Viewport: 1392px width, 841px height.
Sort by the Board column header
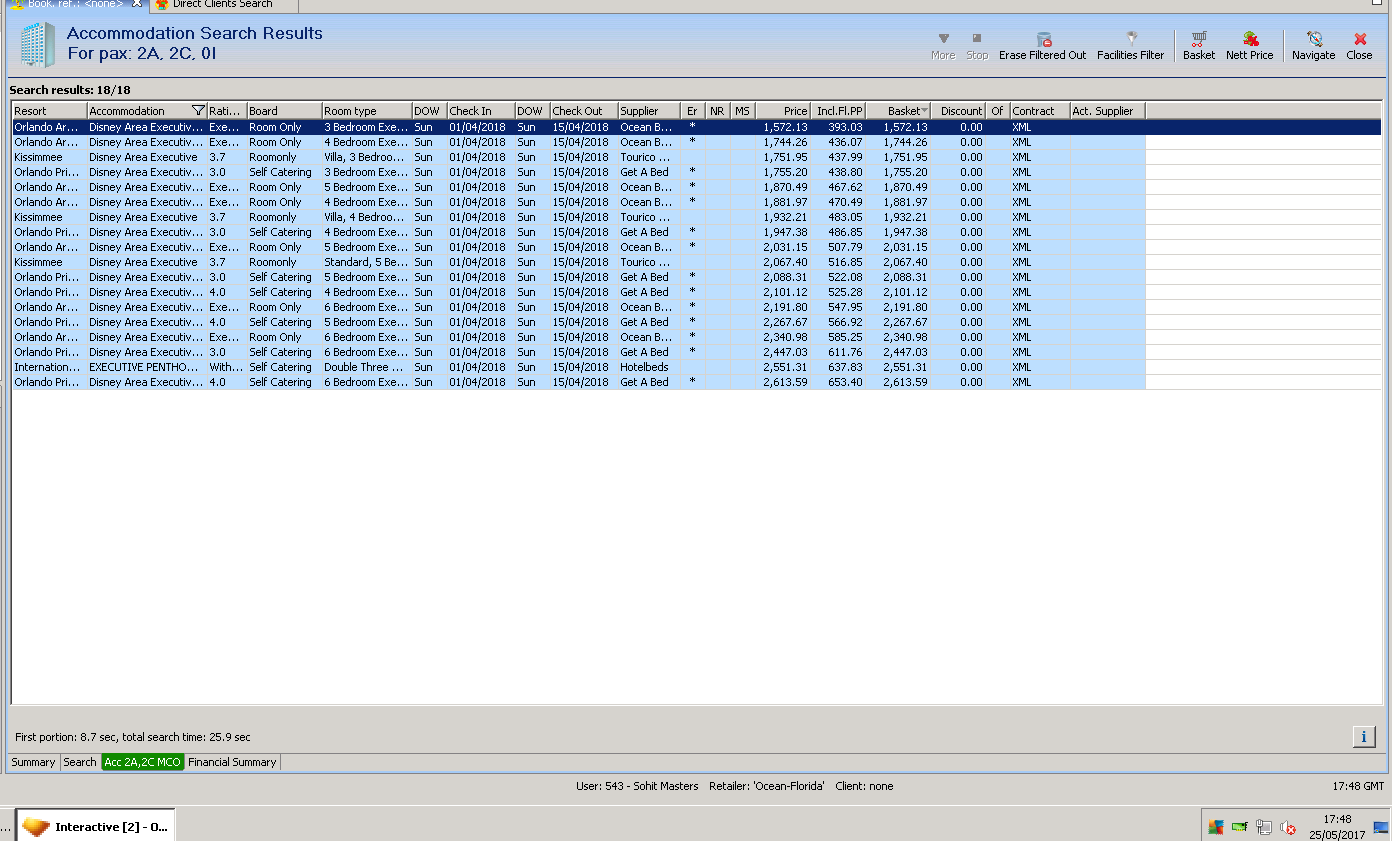point(284,111)
